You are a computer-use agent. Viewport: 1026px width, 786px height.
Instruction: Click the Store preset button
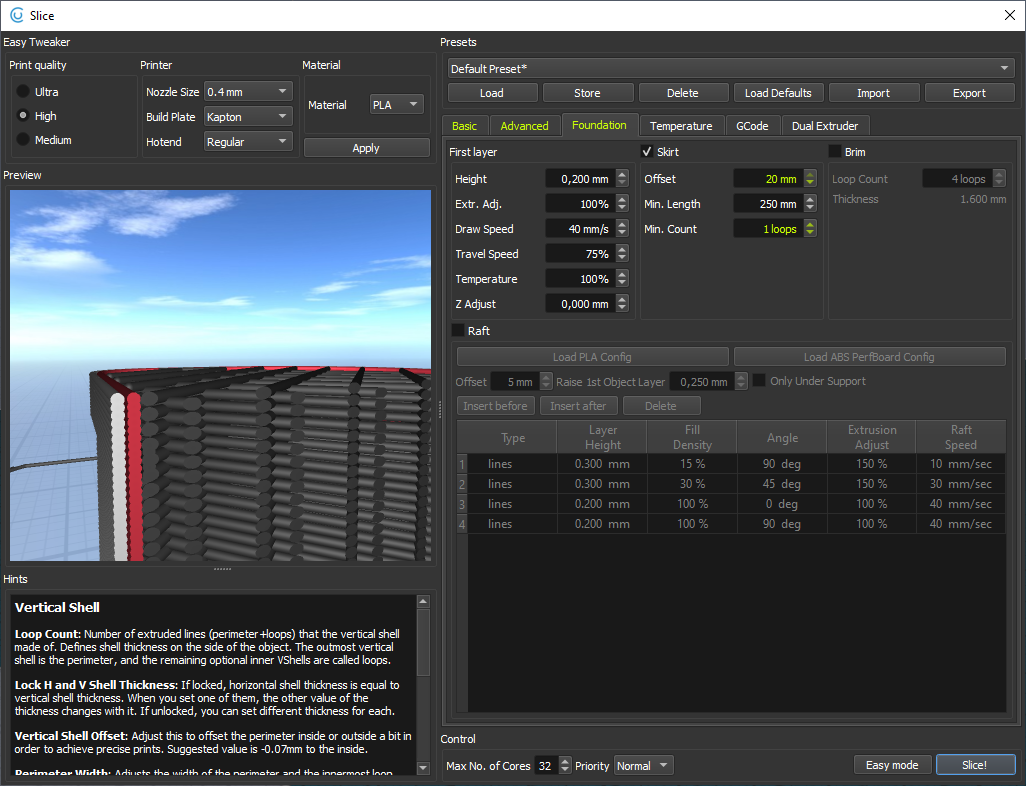point(588,93)
